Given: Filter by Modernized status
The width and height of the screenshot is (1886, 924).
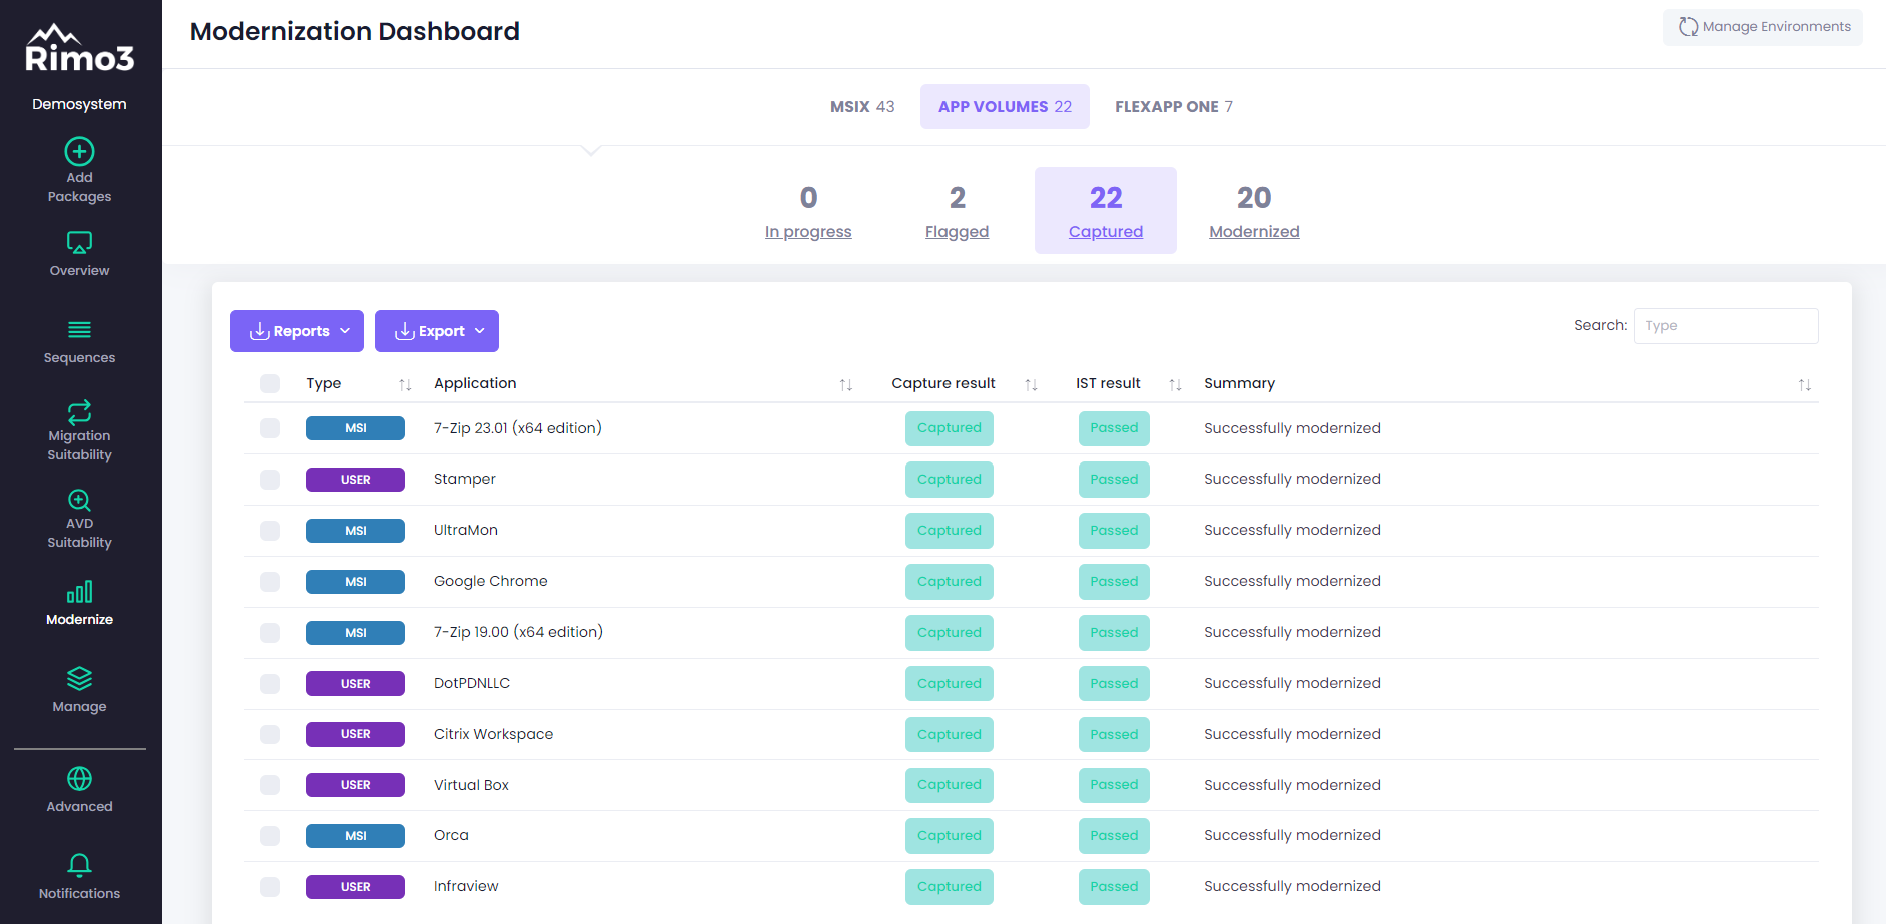Looking at the screenshot, I should (1254, 211).
